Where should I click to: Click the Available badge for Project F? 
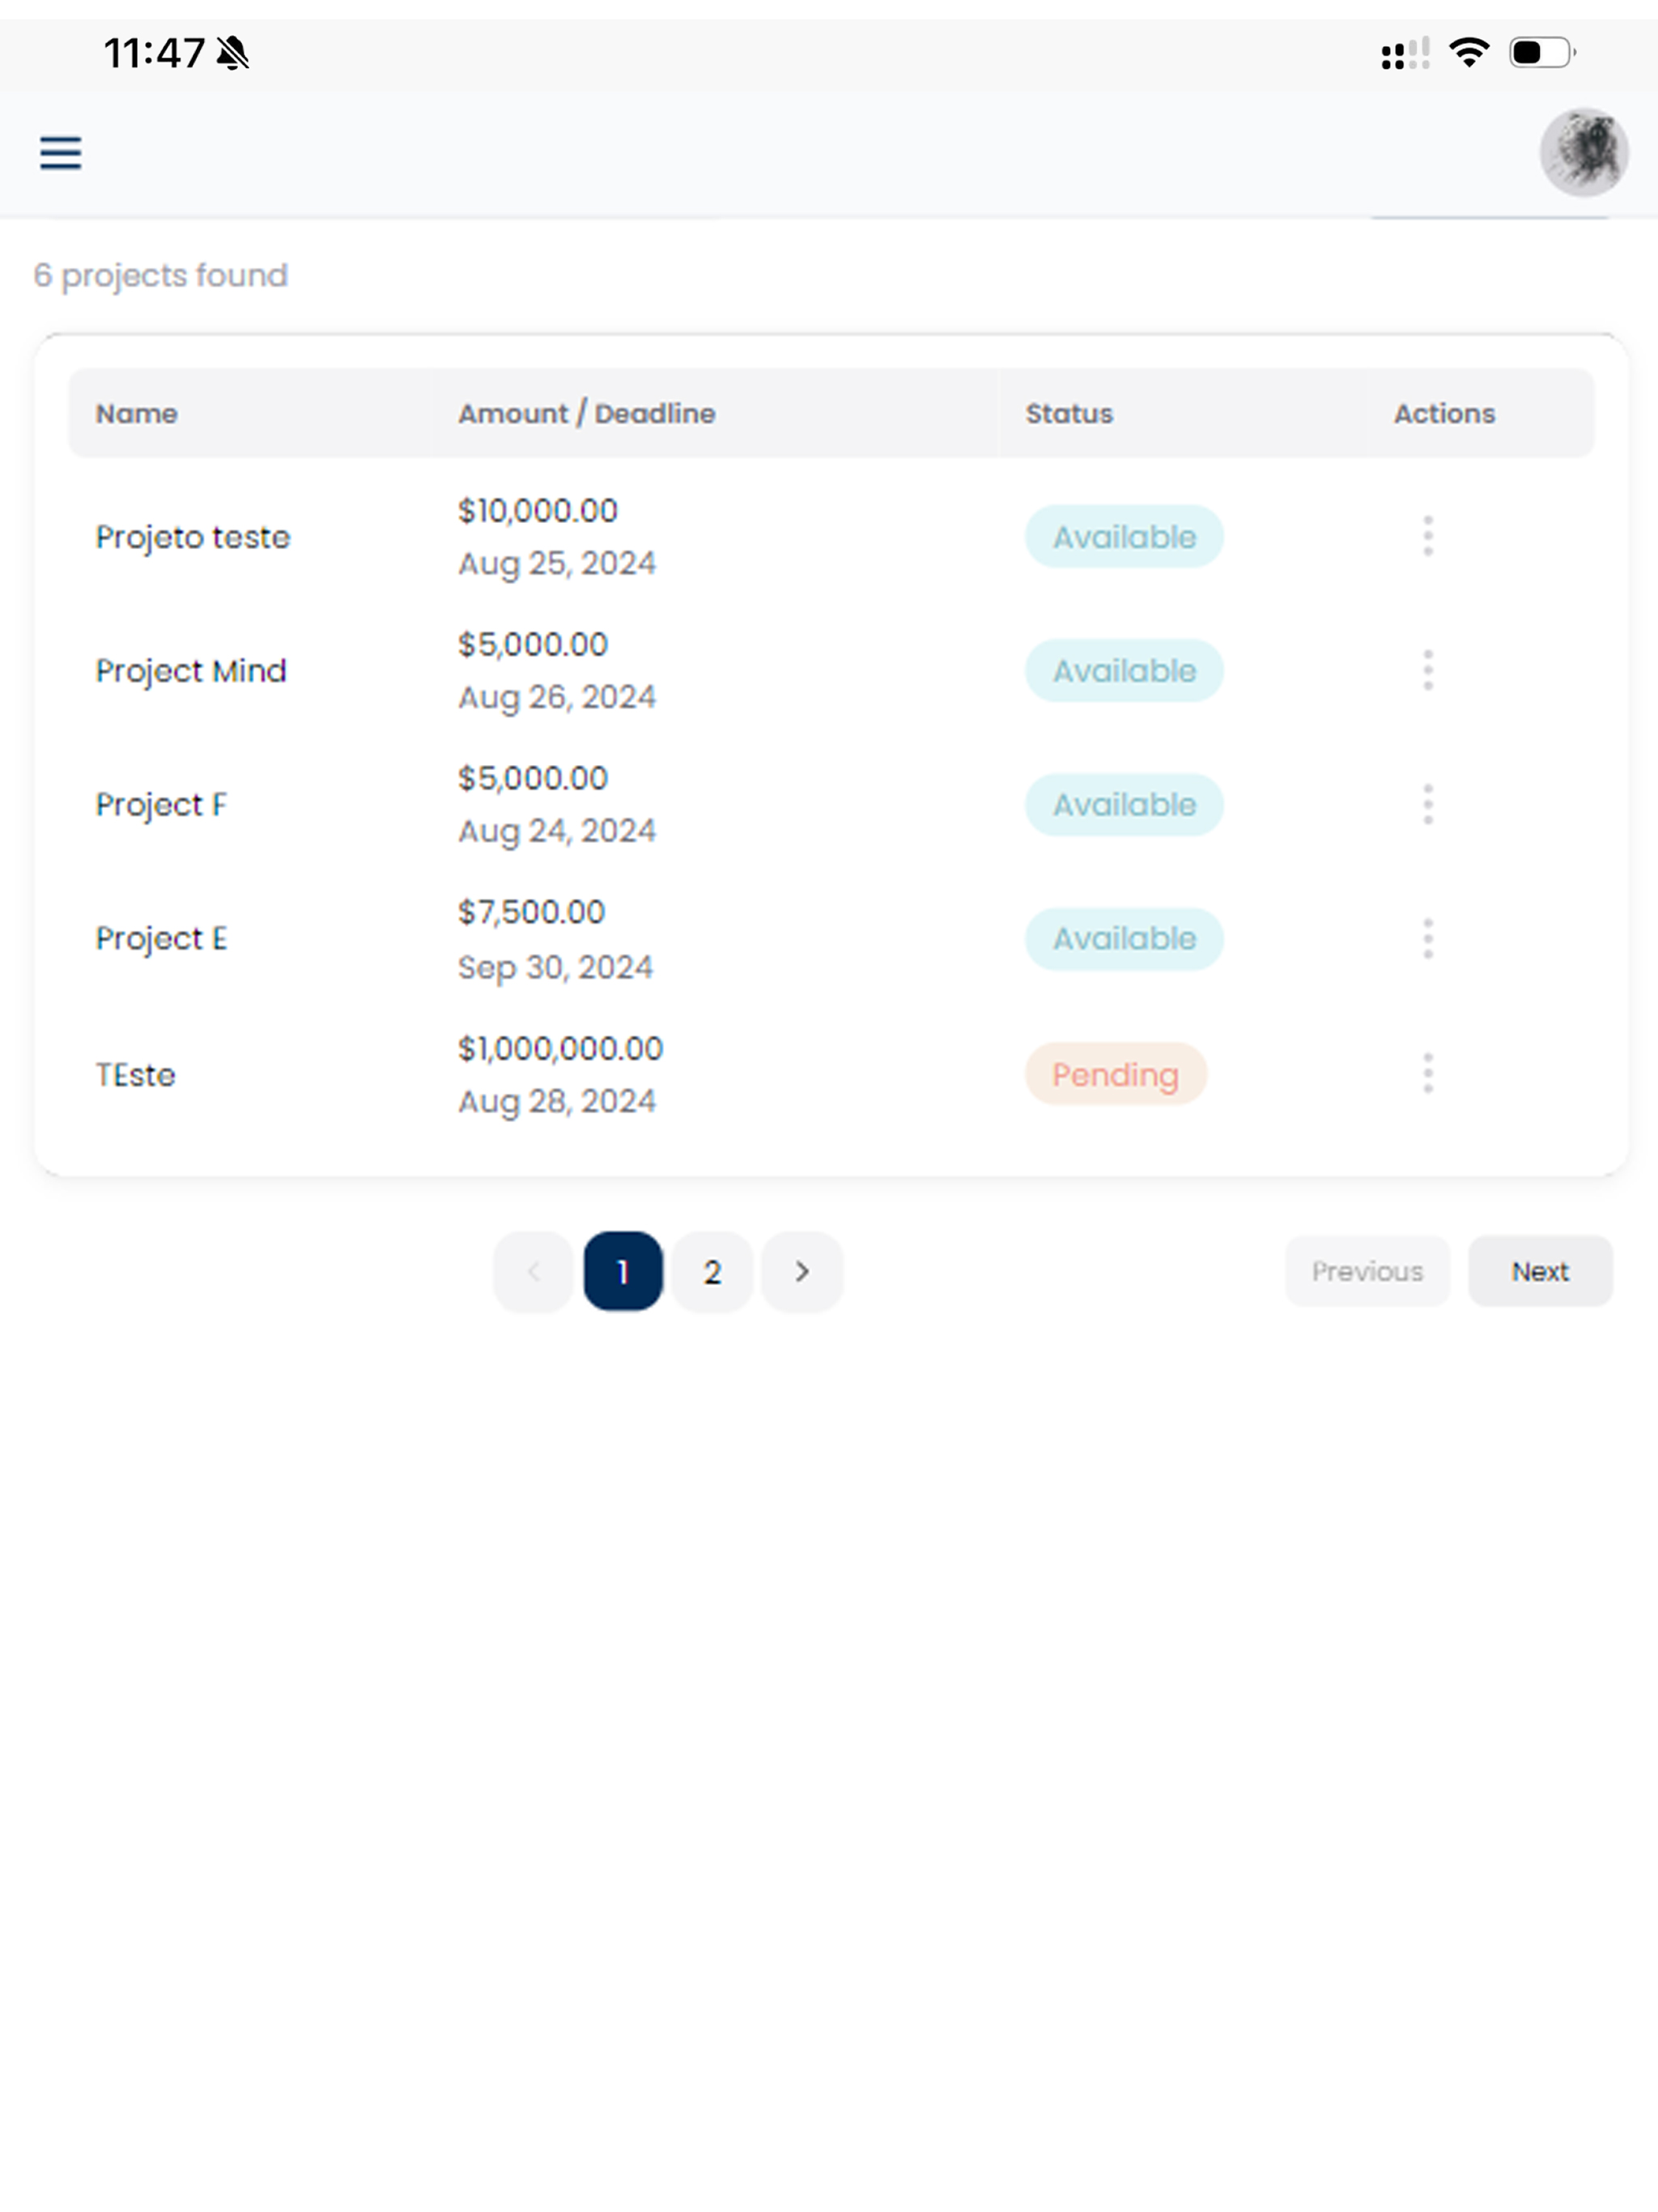(1124, 805)
